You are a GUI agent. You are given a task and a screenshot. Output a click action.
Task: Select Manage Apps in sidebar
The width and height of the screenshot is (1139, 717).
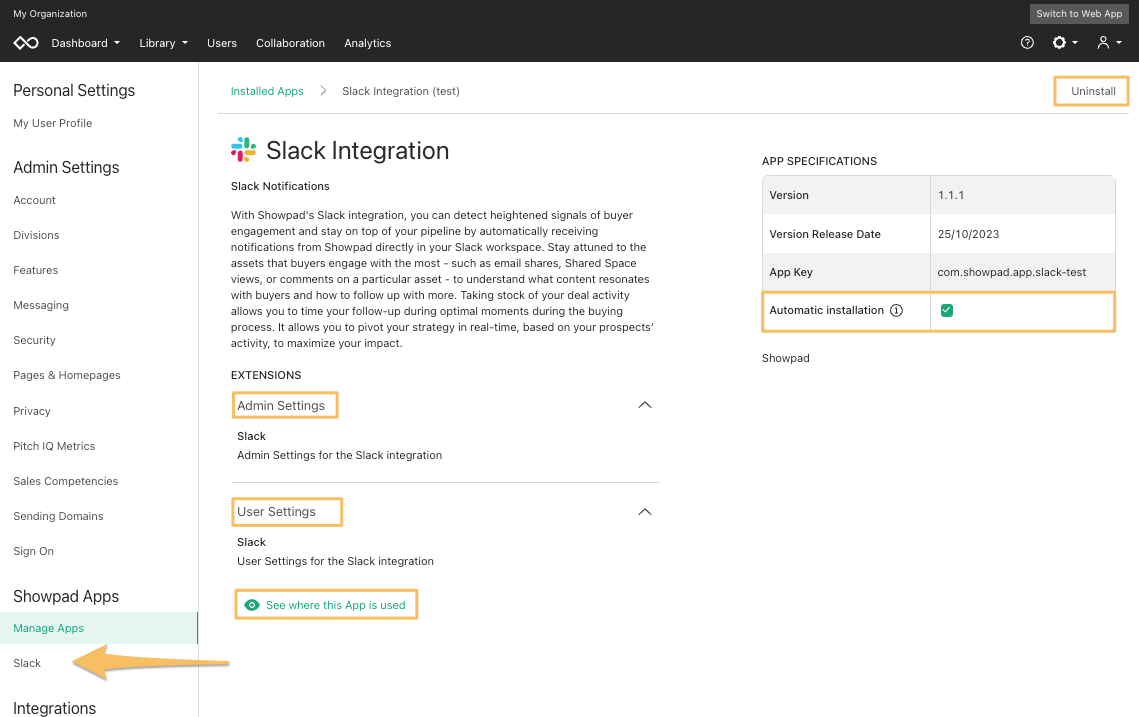[98, 628]
